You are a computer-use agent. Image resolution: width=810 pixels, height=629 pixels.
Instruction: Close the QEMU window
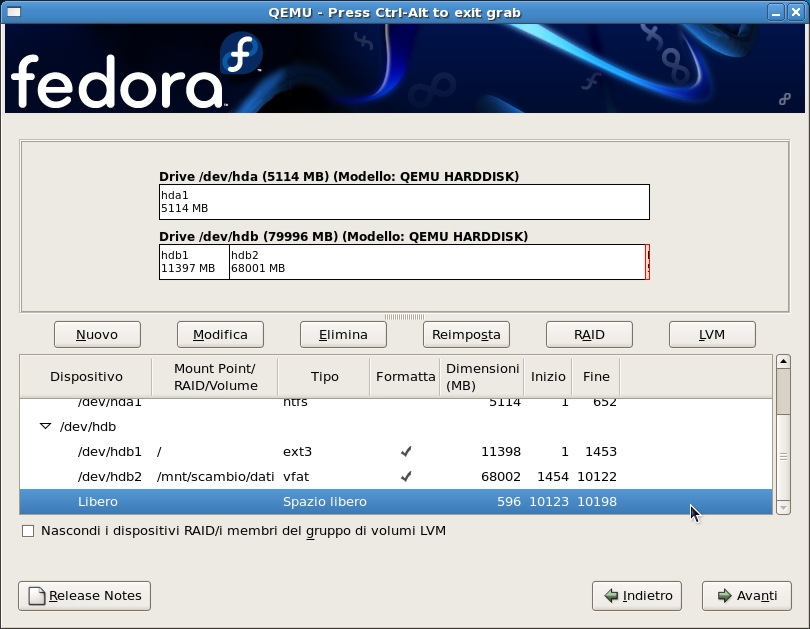tap(796, 12)
